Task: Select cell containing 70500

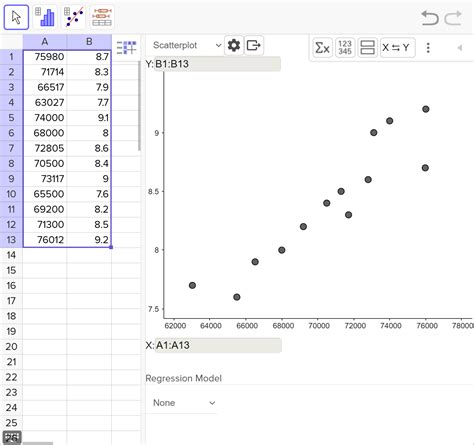Action: click(x=45, y=163)
